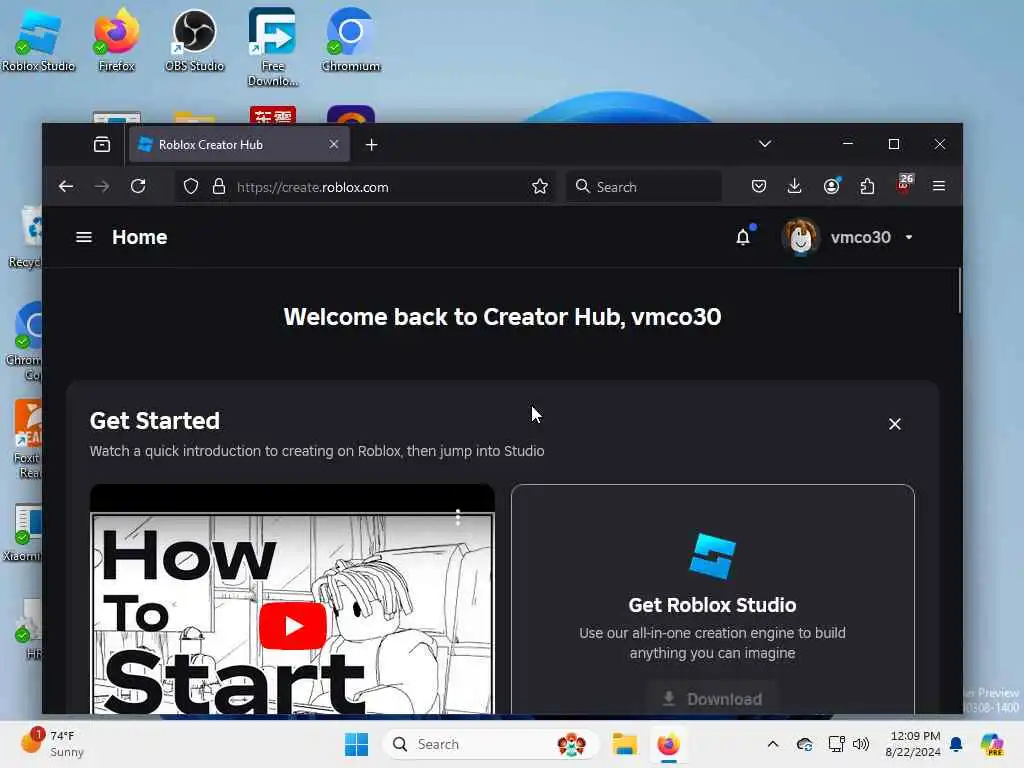Click the Home page heading
Viewport: 1024px width, 768px height.
click(140, 237)
